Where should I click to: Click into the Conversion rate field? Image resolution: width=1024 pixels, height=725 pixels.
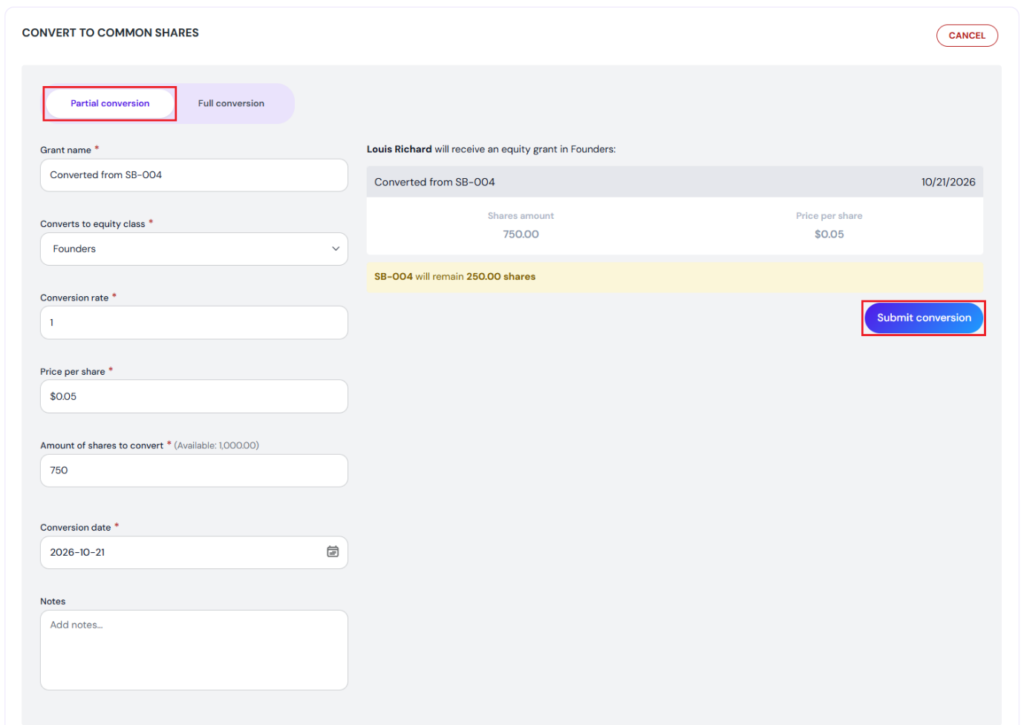coord(194,323)
